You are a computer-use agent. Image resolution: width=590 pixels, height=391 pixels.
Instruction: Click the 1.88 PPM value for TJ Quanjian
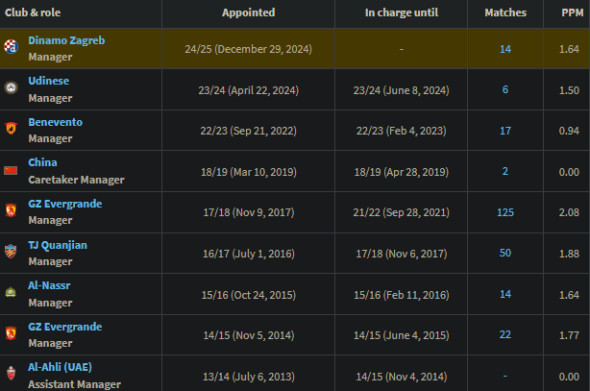click(569, 254)
